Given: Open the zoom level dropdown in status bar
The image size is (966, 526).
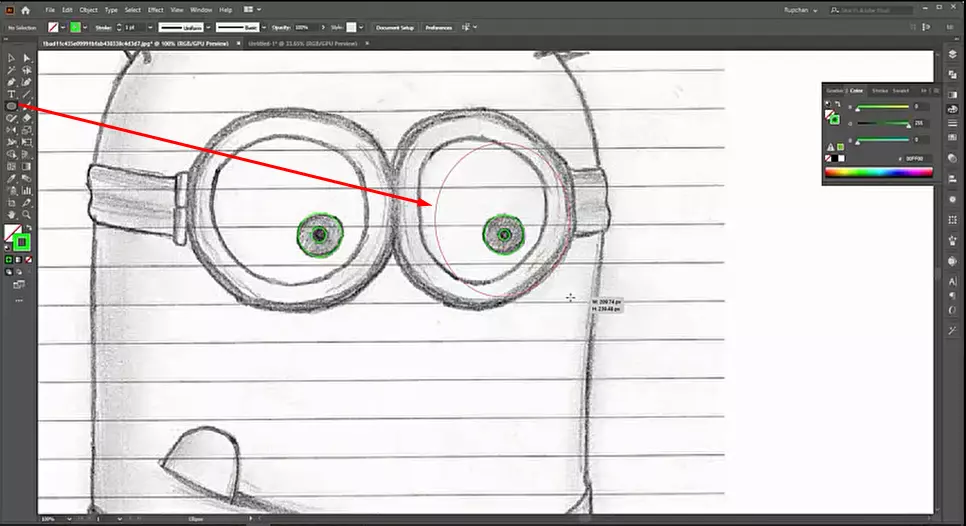Looking at the screenshot, I should (x=68, y=519).
